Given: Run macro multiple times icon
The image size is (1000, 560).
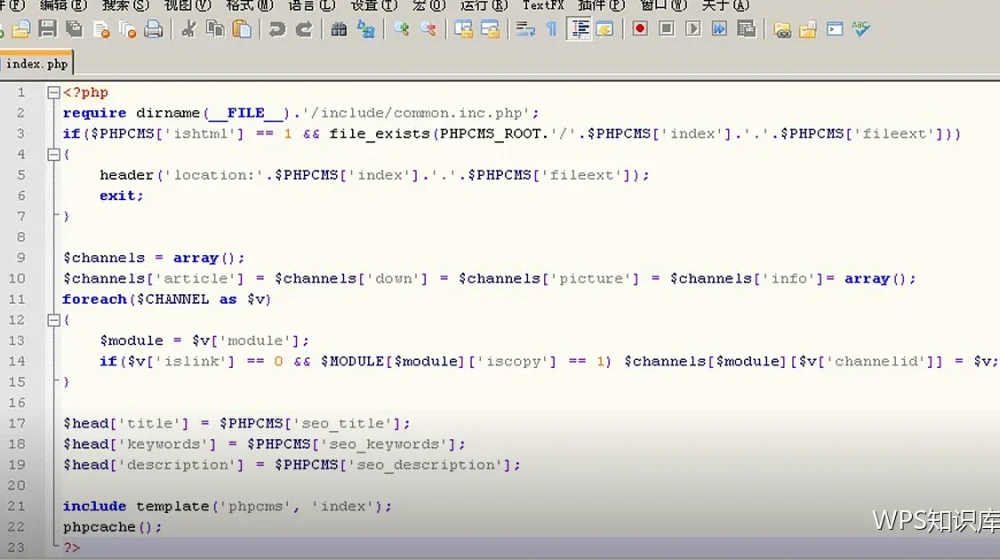Looking at the screenshot, I should point(719,29).
